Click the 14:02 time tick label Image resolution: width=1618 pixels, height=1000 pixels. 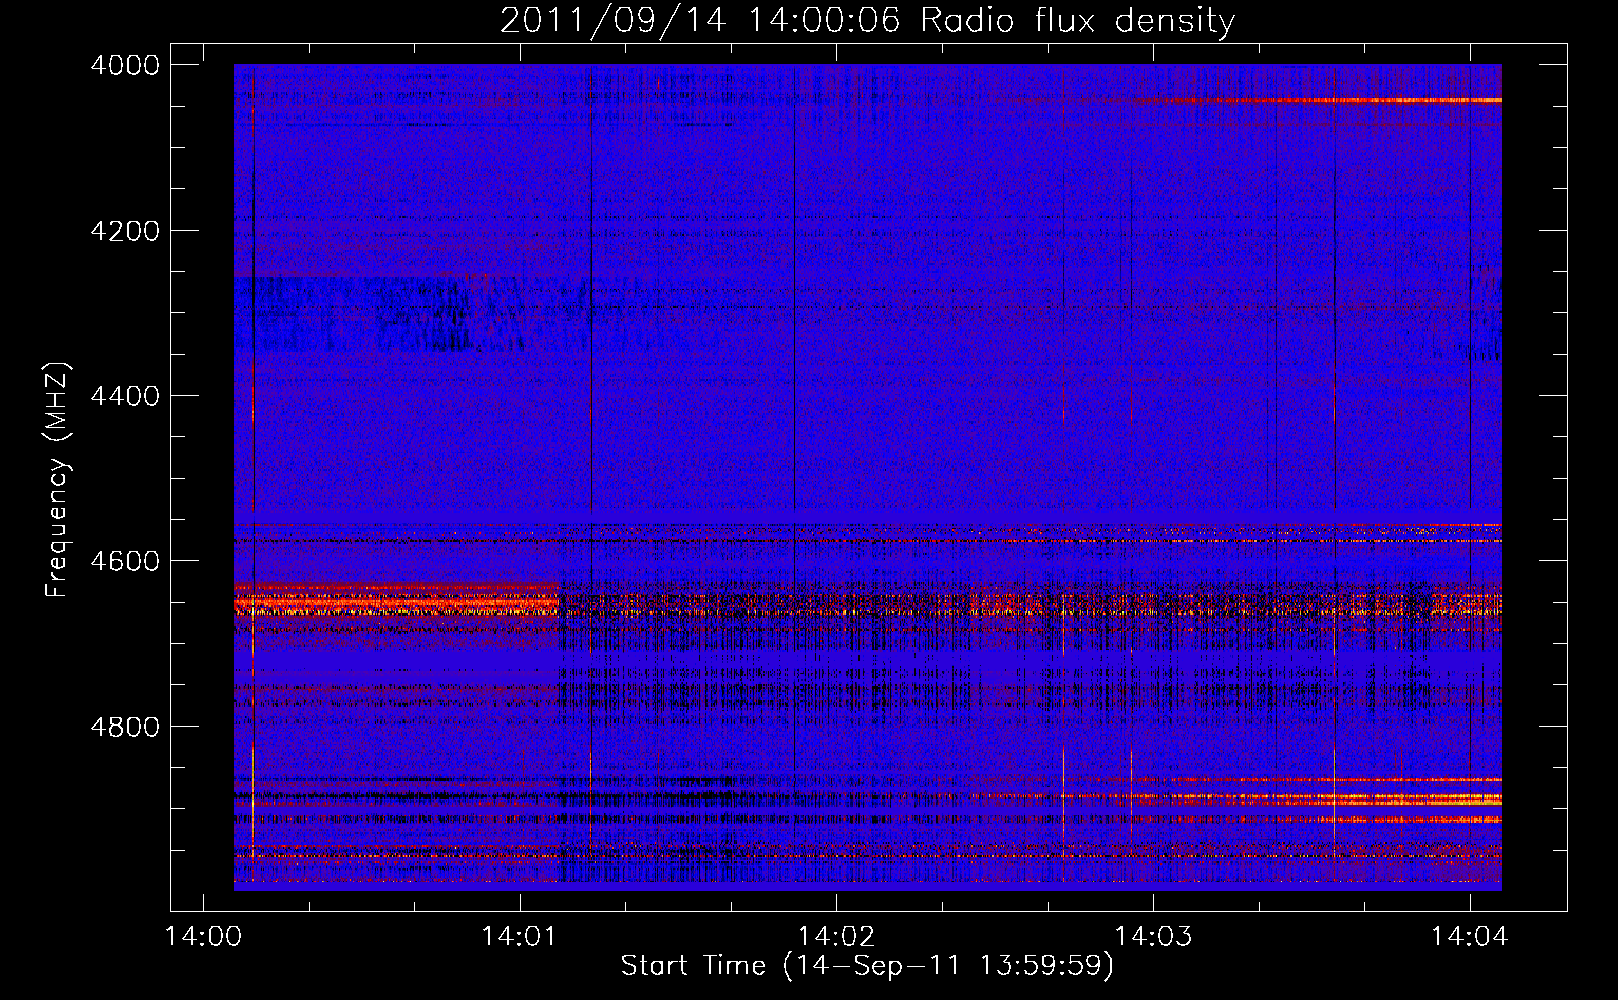pos(837,937)
